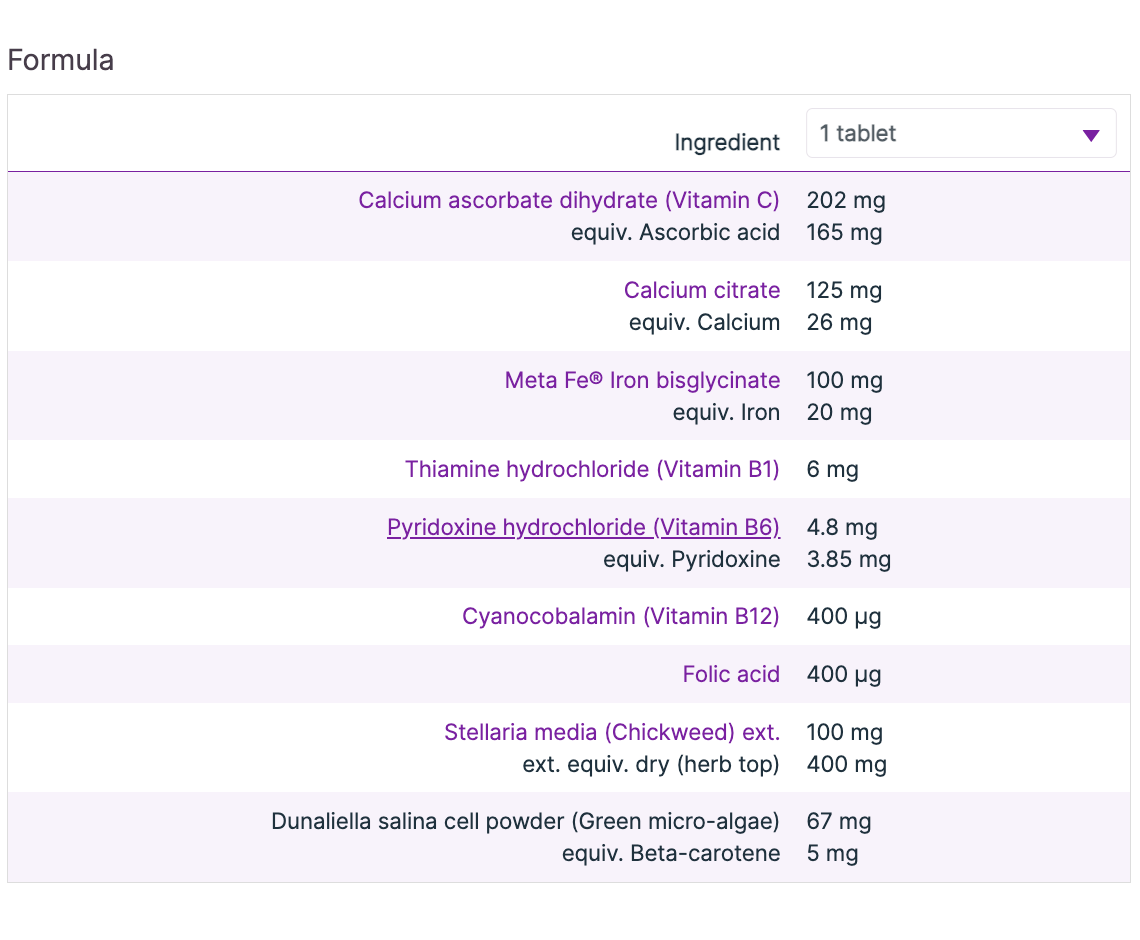The image size is (1140, 940).
Task: Click the equiv. Beta-carotene label
Action: coord(671,854)
